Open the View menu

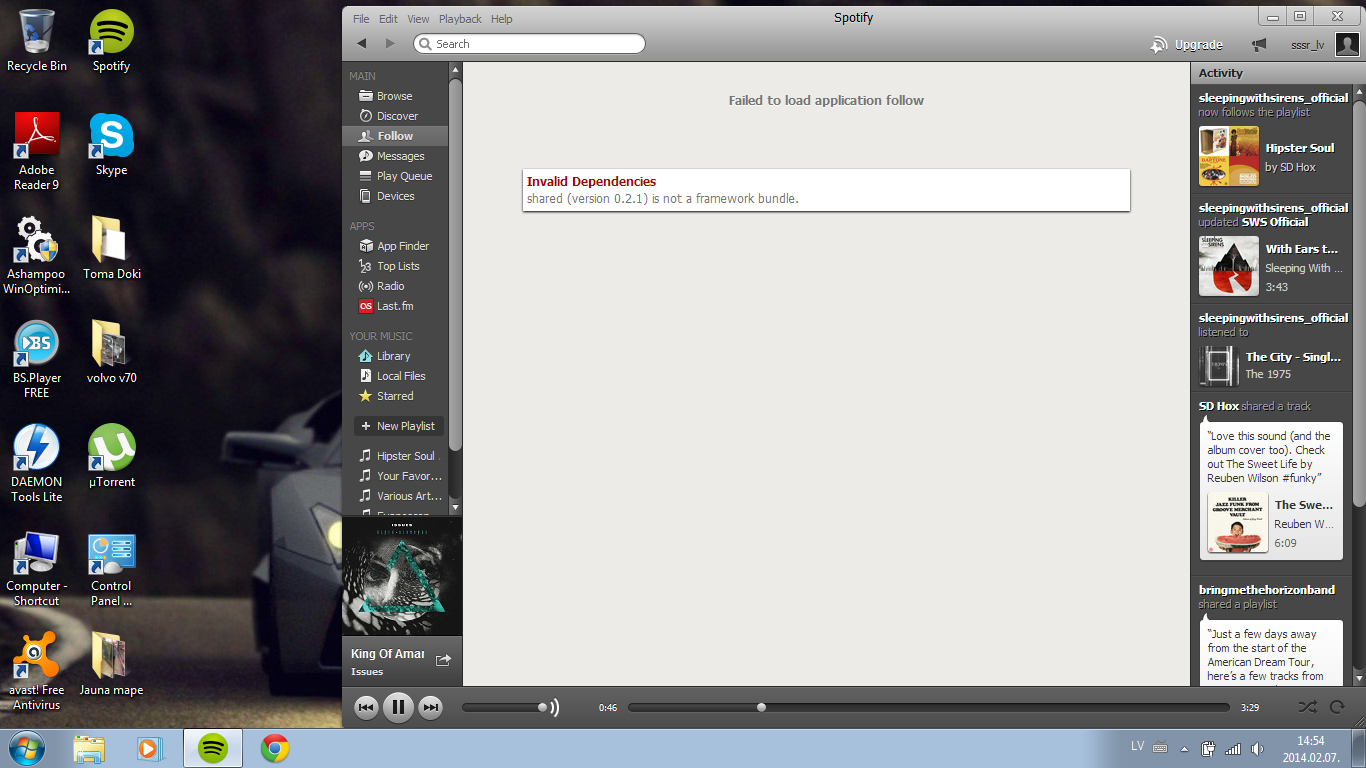click(418, 19)
